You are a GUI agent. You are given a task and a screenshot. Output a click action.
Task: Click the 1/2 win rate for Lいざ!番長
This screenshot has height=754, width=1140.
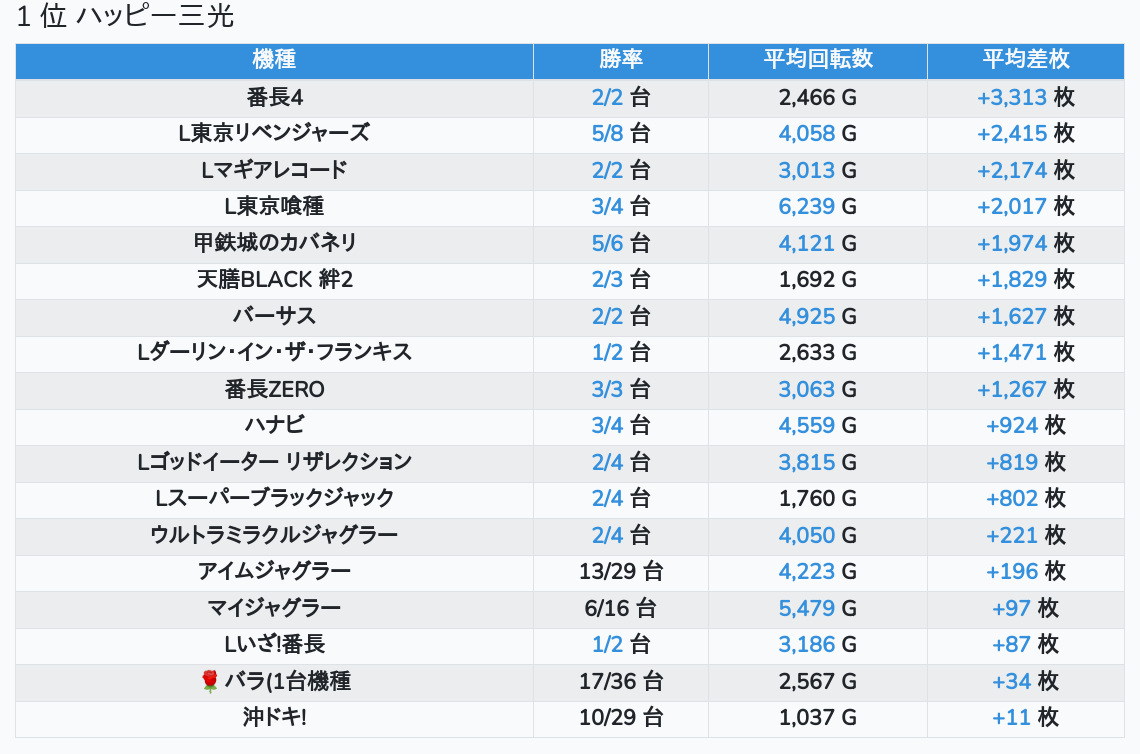(x=607, y=645)
